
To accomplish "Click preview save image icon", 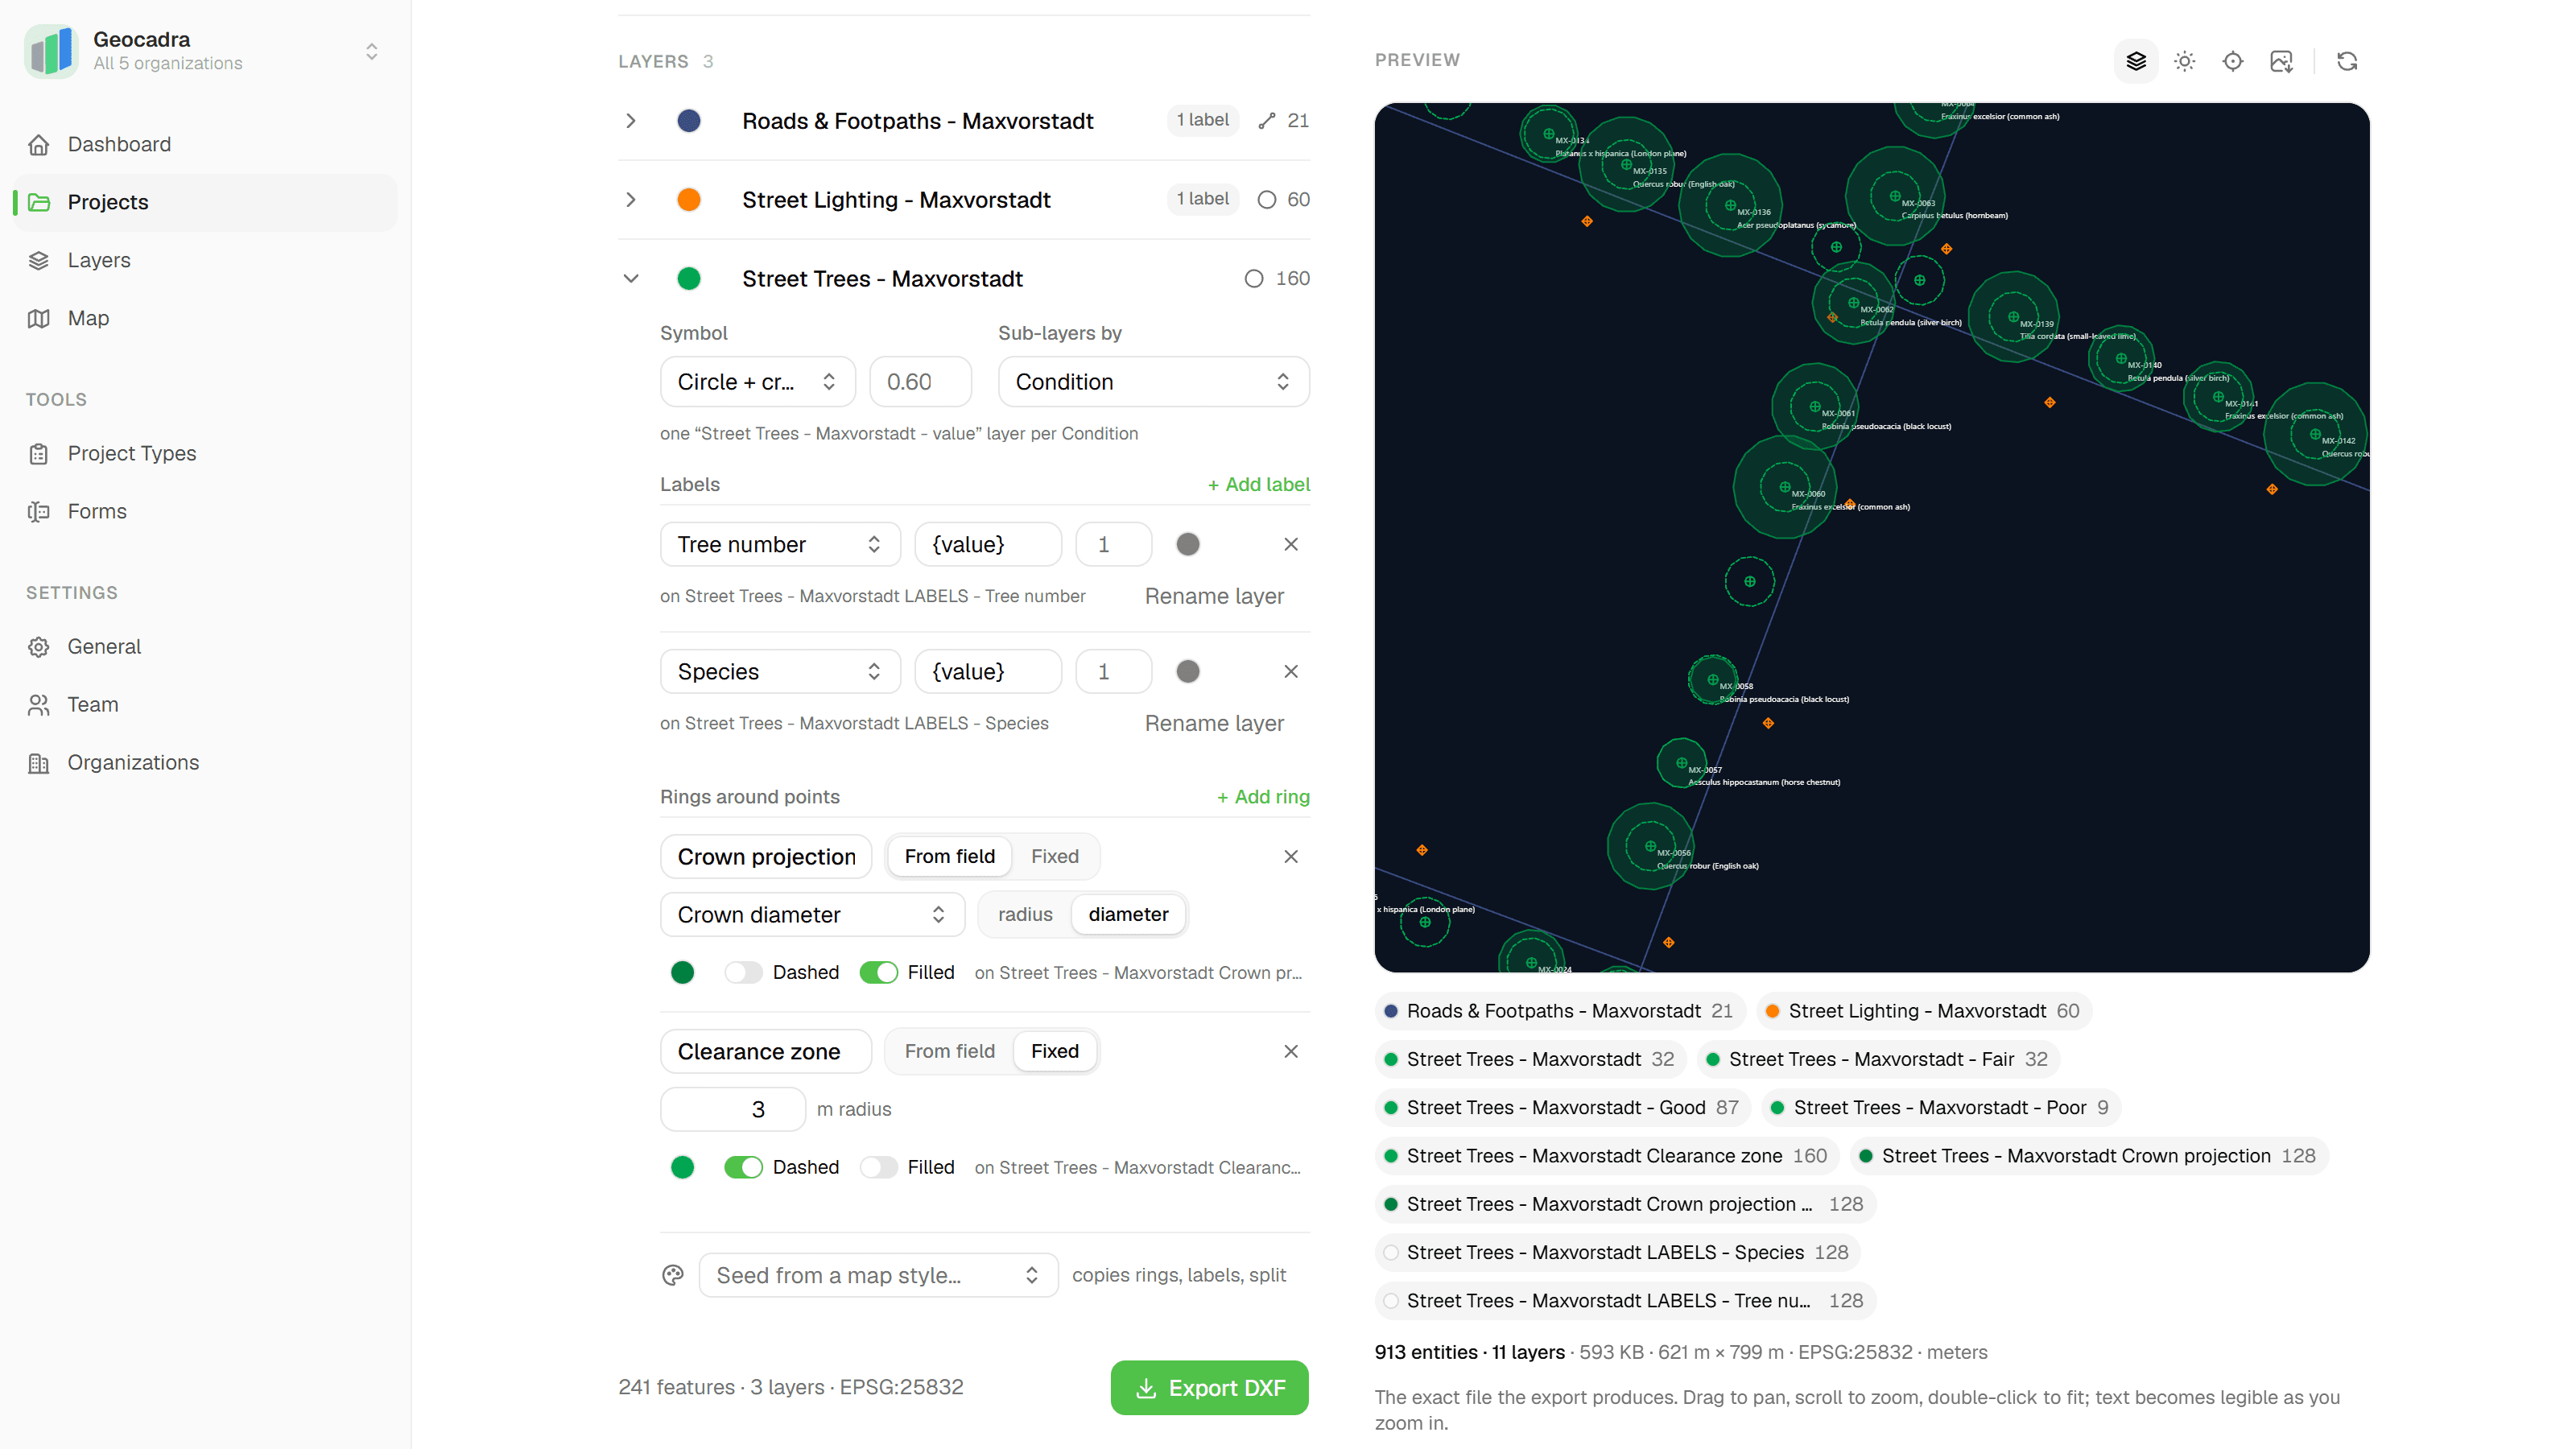I will coord(2282,61).
